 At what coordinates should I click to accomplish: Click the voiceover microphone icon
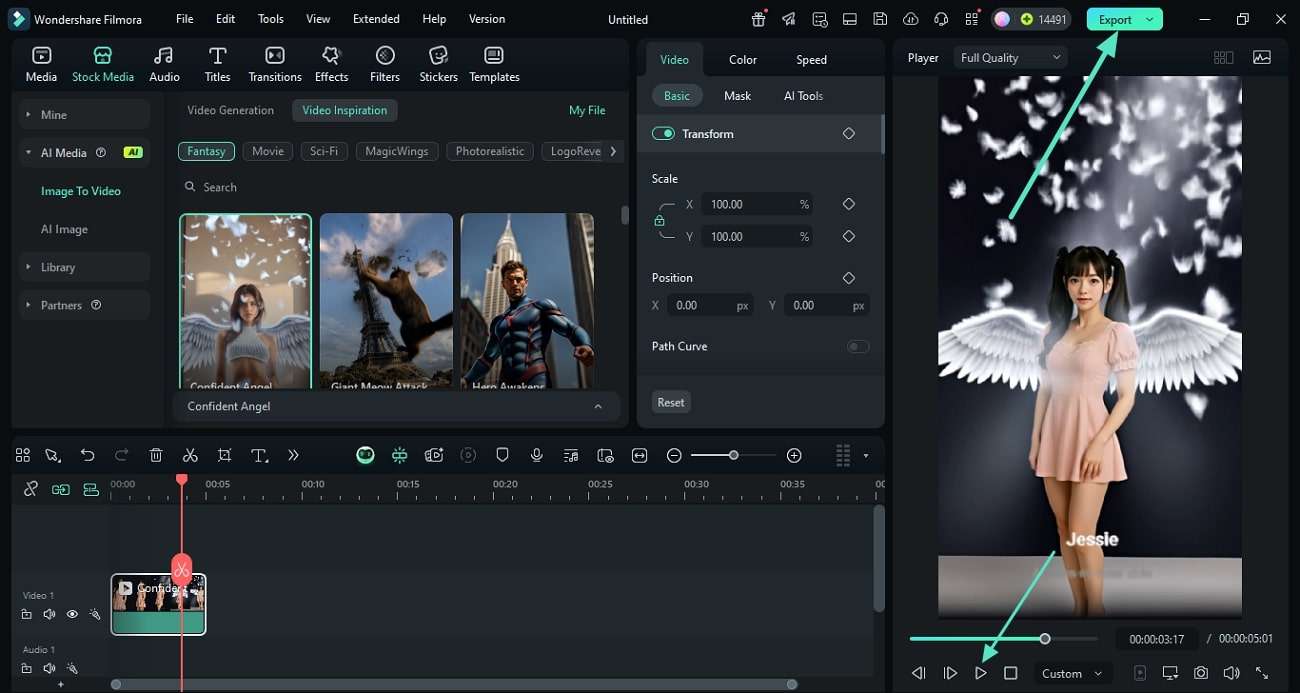click(x=537, y=455)
